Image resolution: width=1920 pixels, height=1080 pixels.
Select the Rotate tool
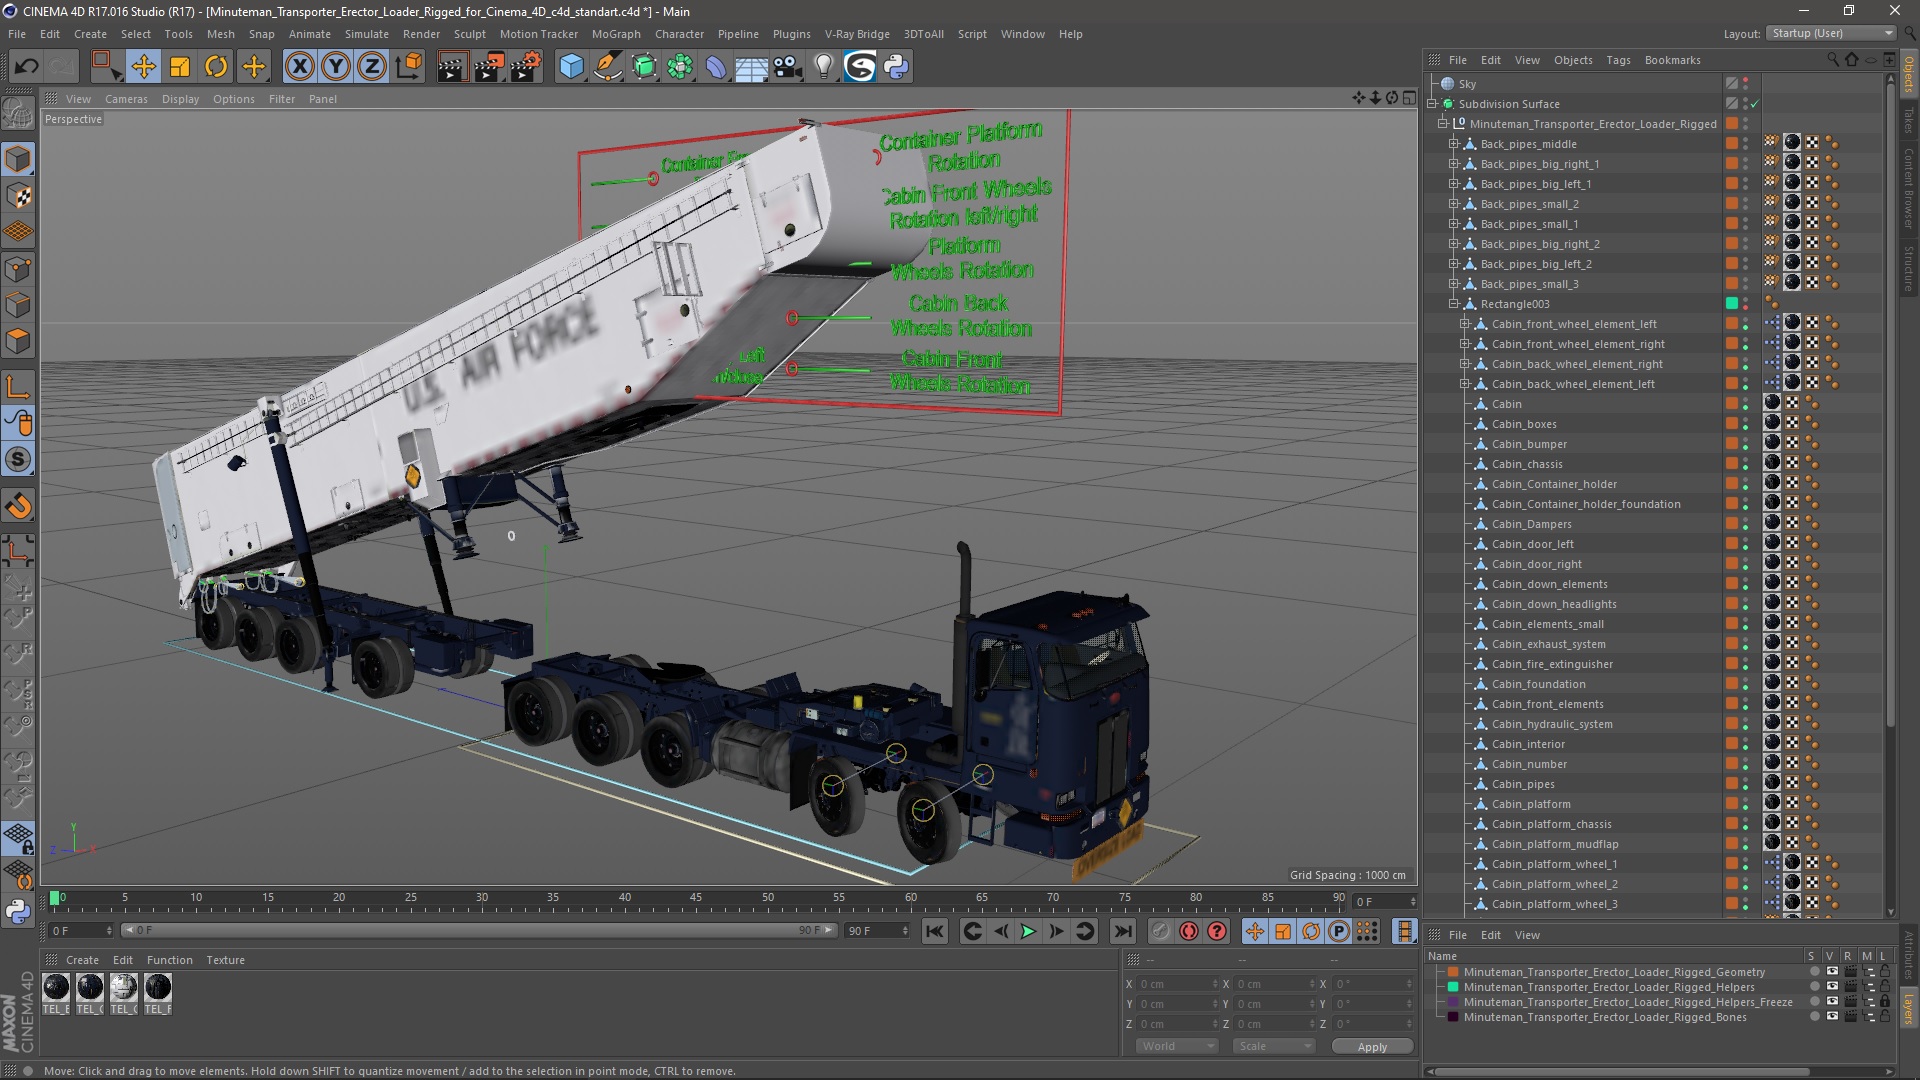(x=216, y=67)
